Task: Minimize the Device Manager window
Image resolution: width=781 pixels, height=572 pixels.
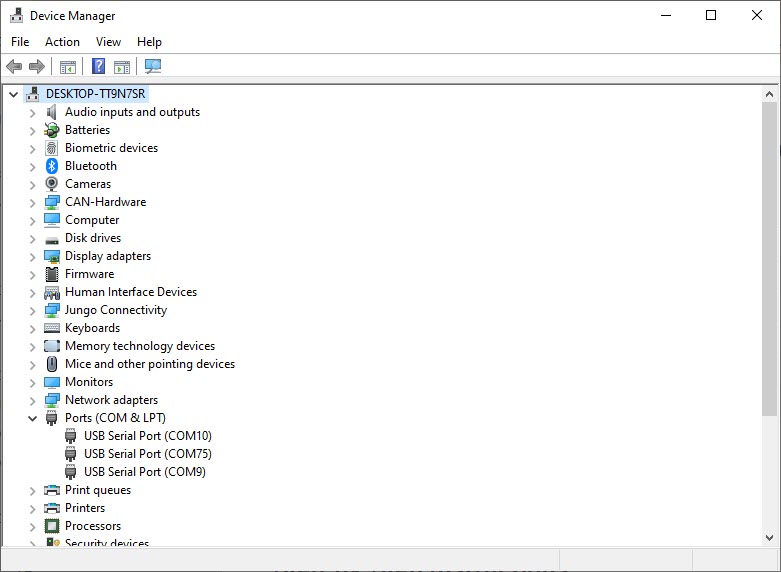Action: (x=666, y=15)
